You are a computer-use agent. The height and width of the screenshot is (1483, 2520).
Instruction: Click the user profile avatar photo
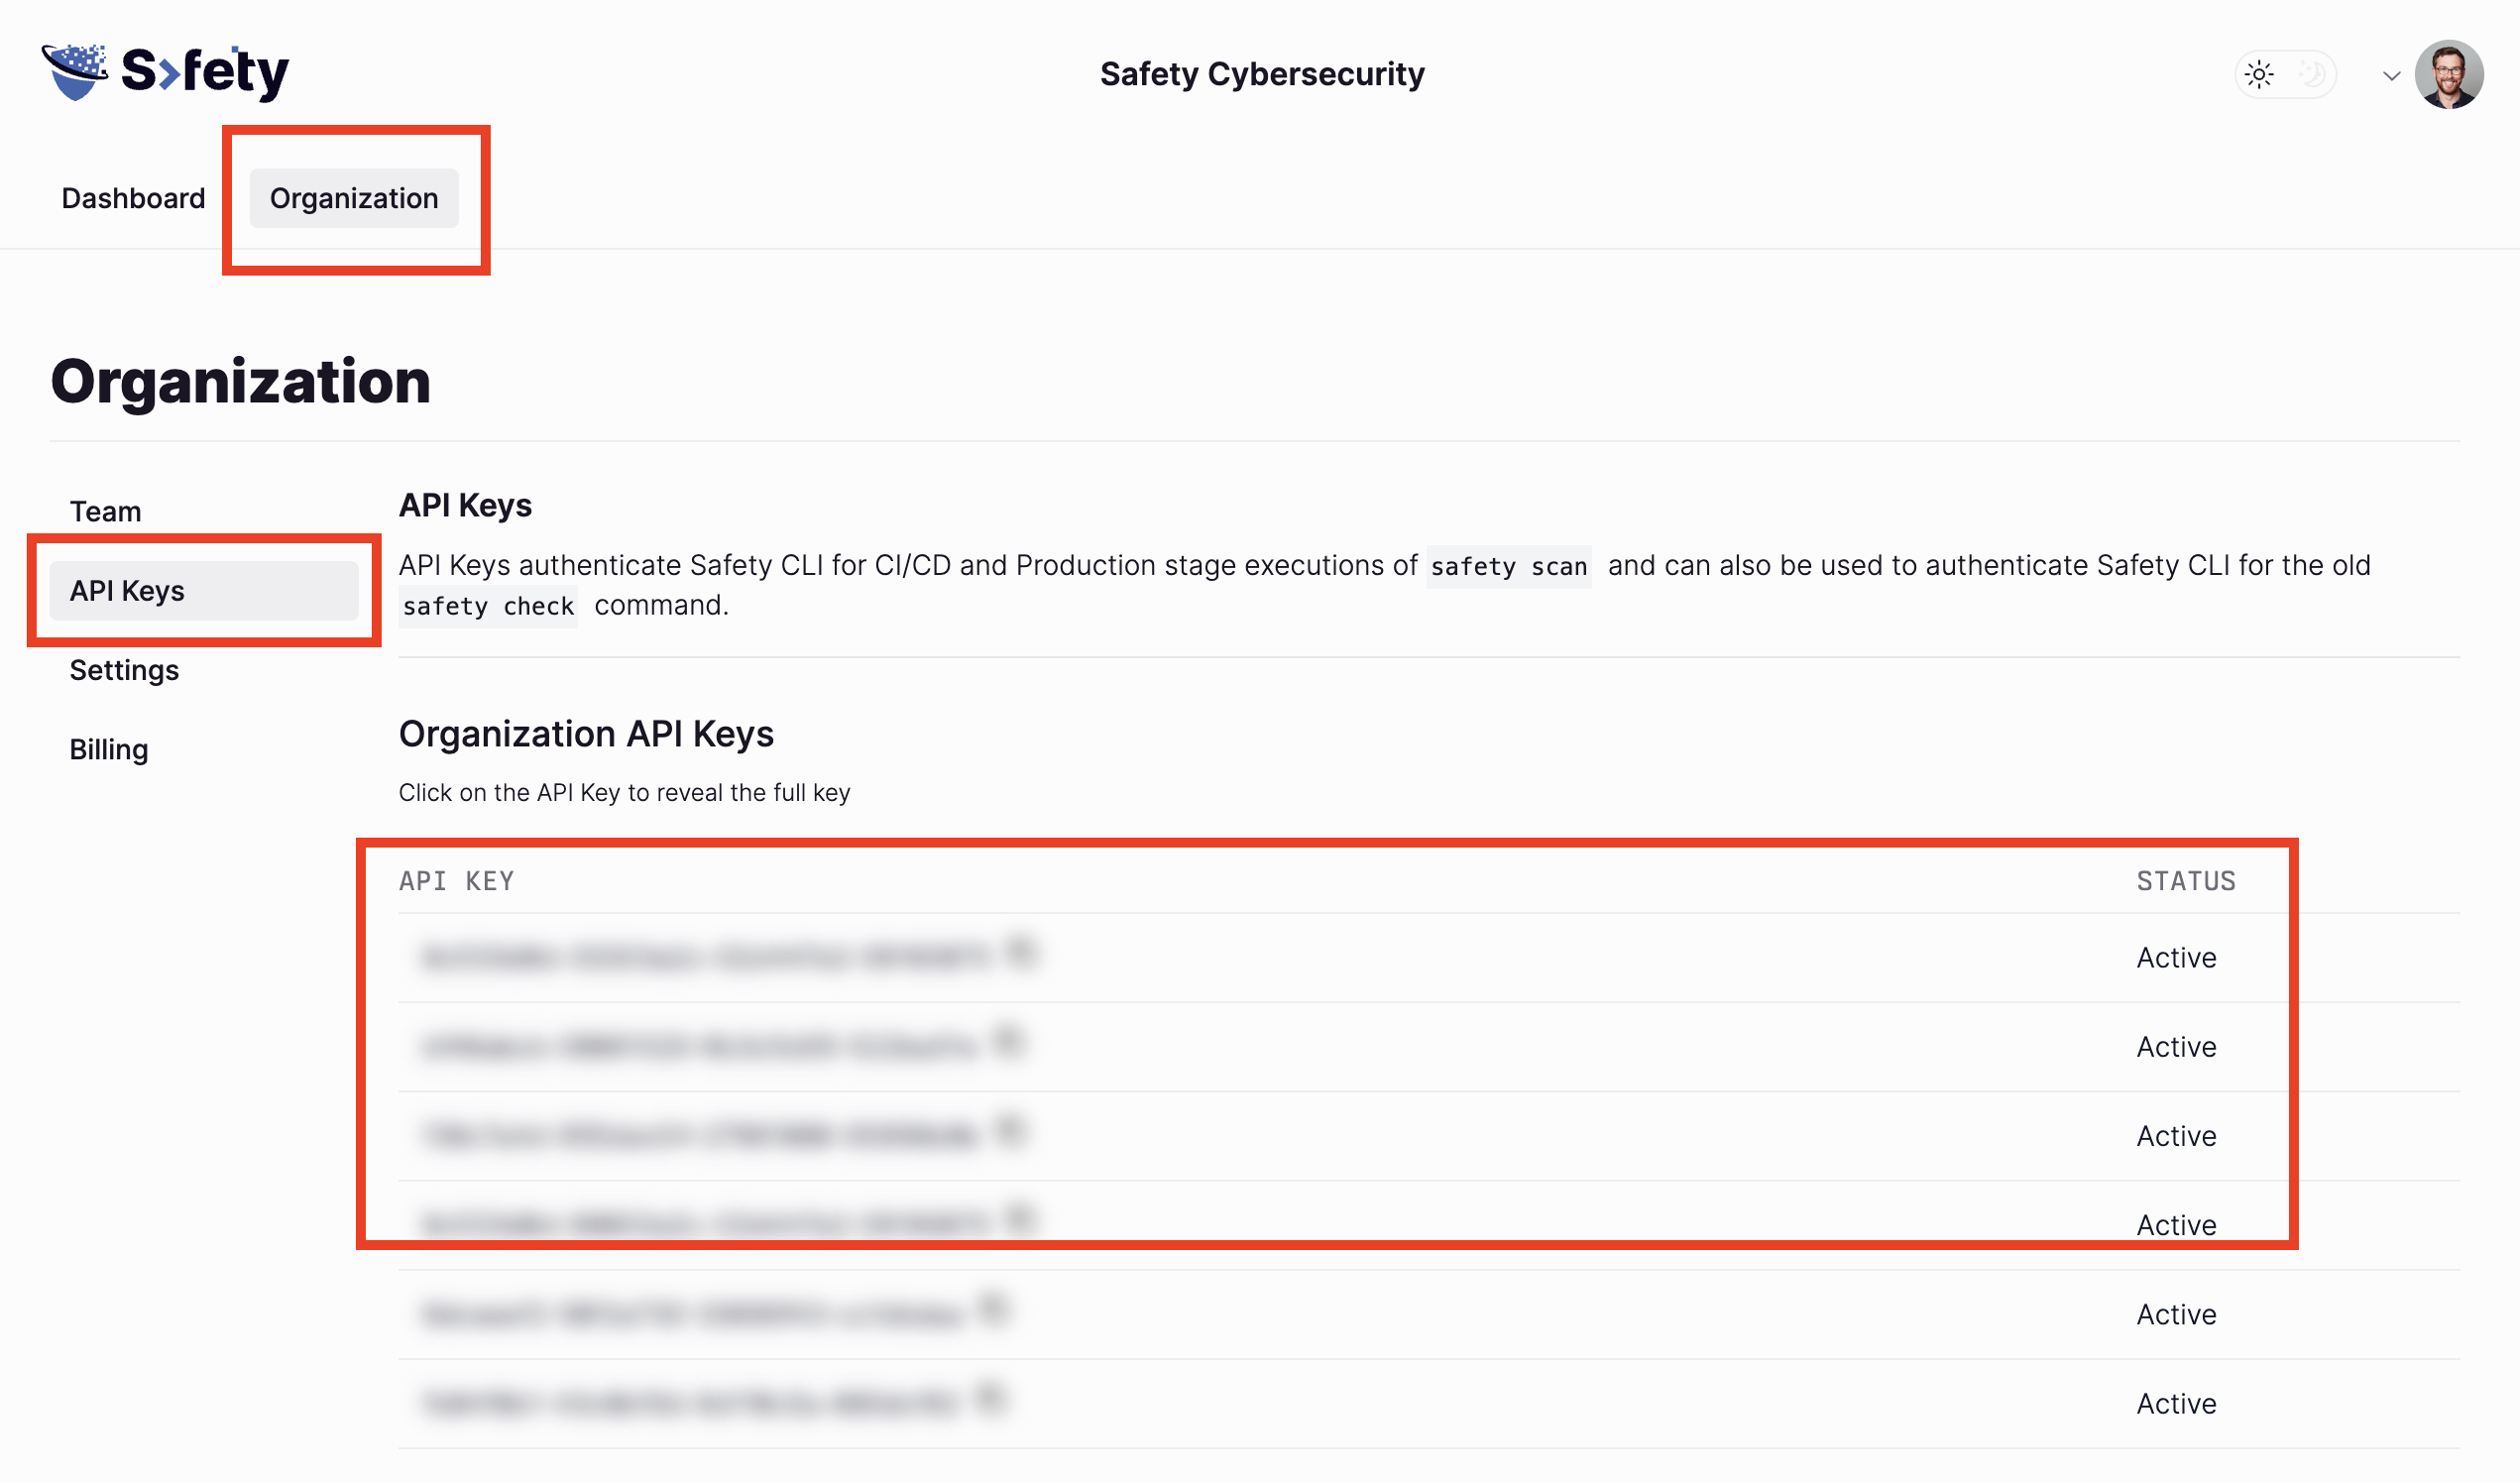coord(2448,74)
